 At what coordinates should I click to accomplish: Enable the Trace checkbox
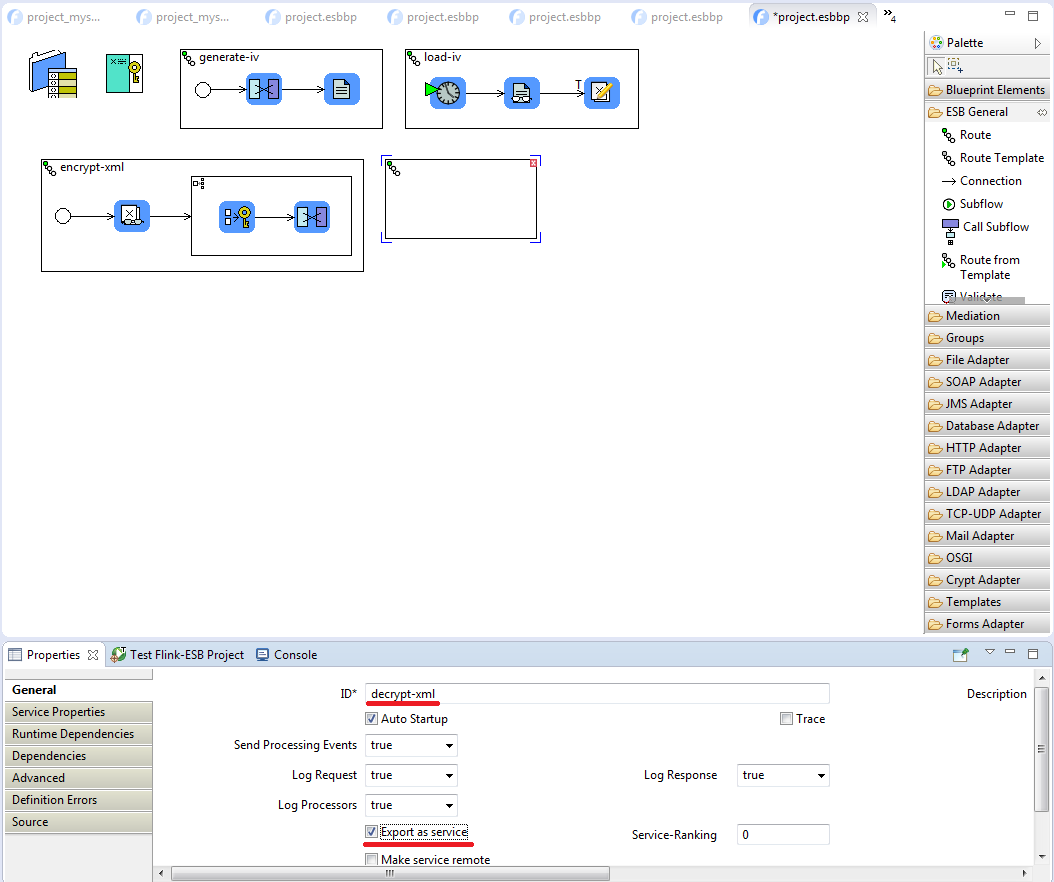[787, 719]
